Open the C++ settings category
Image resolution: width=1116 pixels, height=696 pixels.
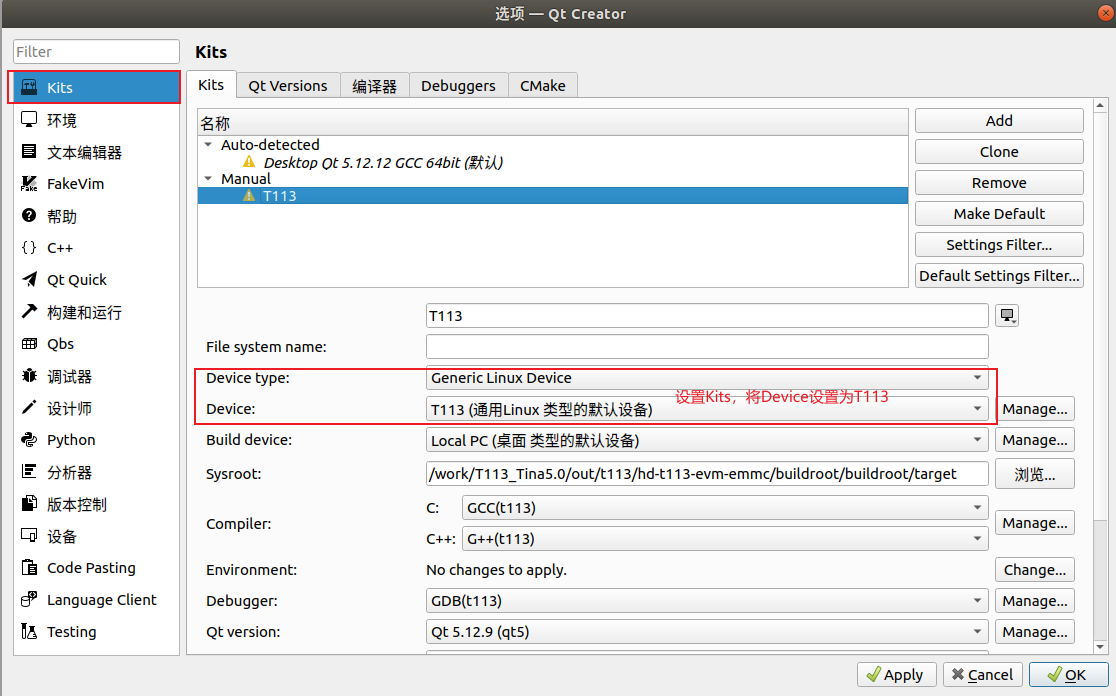coord(96,248)
